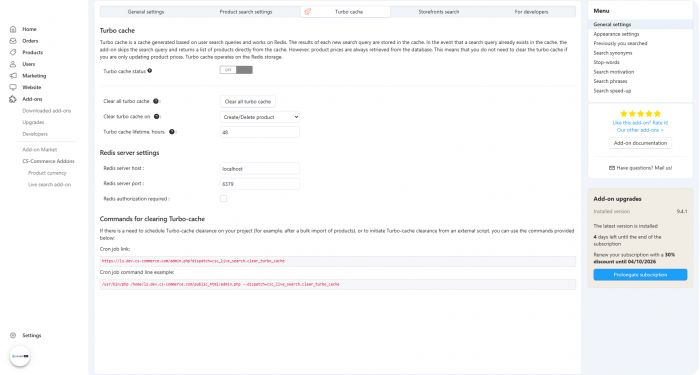This screenshot has width=700, height=375.
Task: Click the Users label in sidebar
Action: click(x=29, y=64)
